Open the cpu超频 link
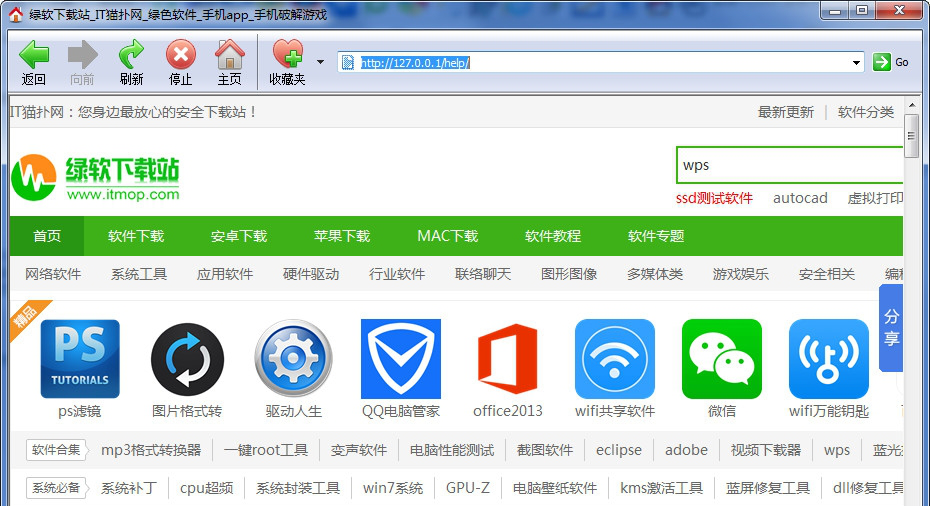Image resolution: width=930 pixels, height=526 pixels. click(x=206, y=488)
